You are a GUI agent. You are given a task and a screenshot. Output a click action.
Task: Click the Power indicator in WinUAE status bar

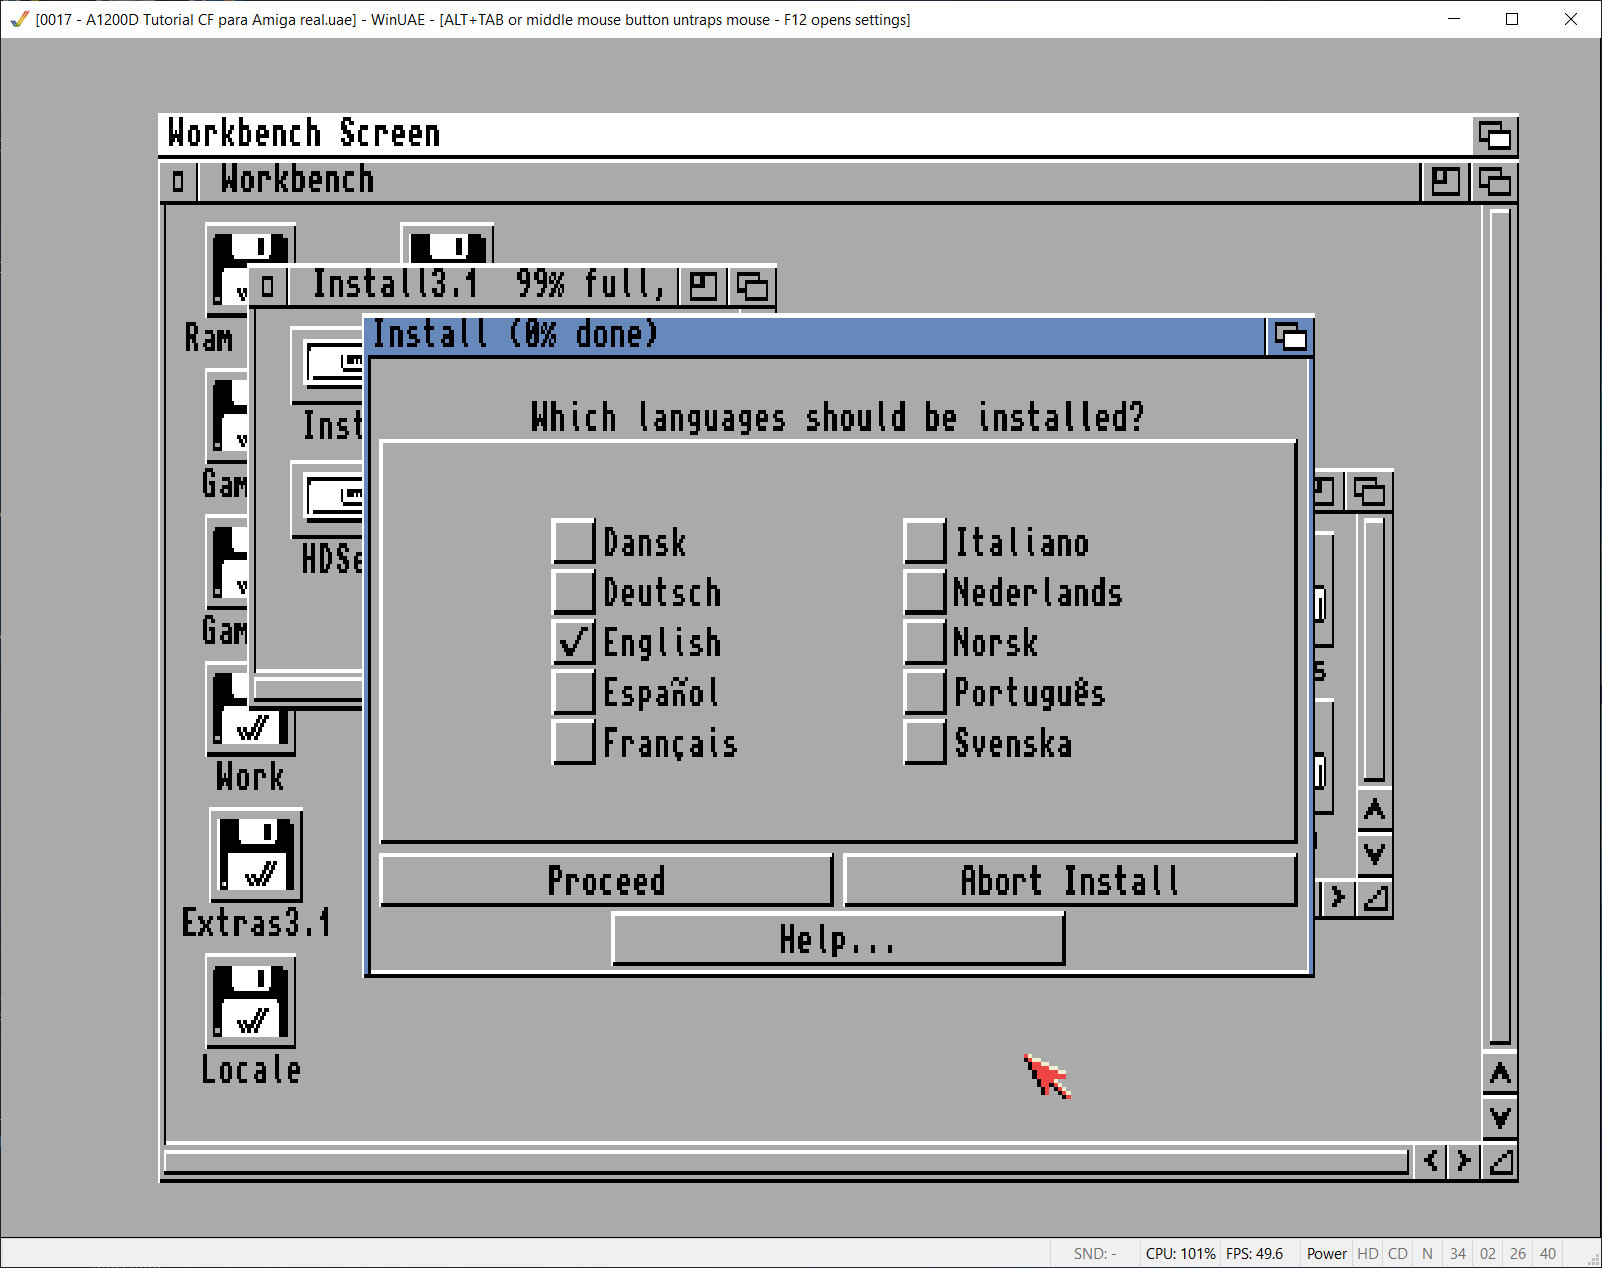[x=1326, y=1254]
